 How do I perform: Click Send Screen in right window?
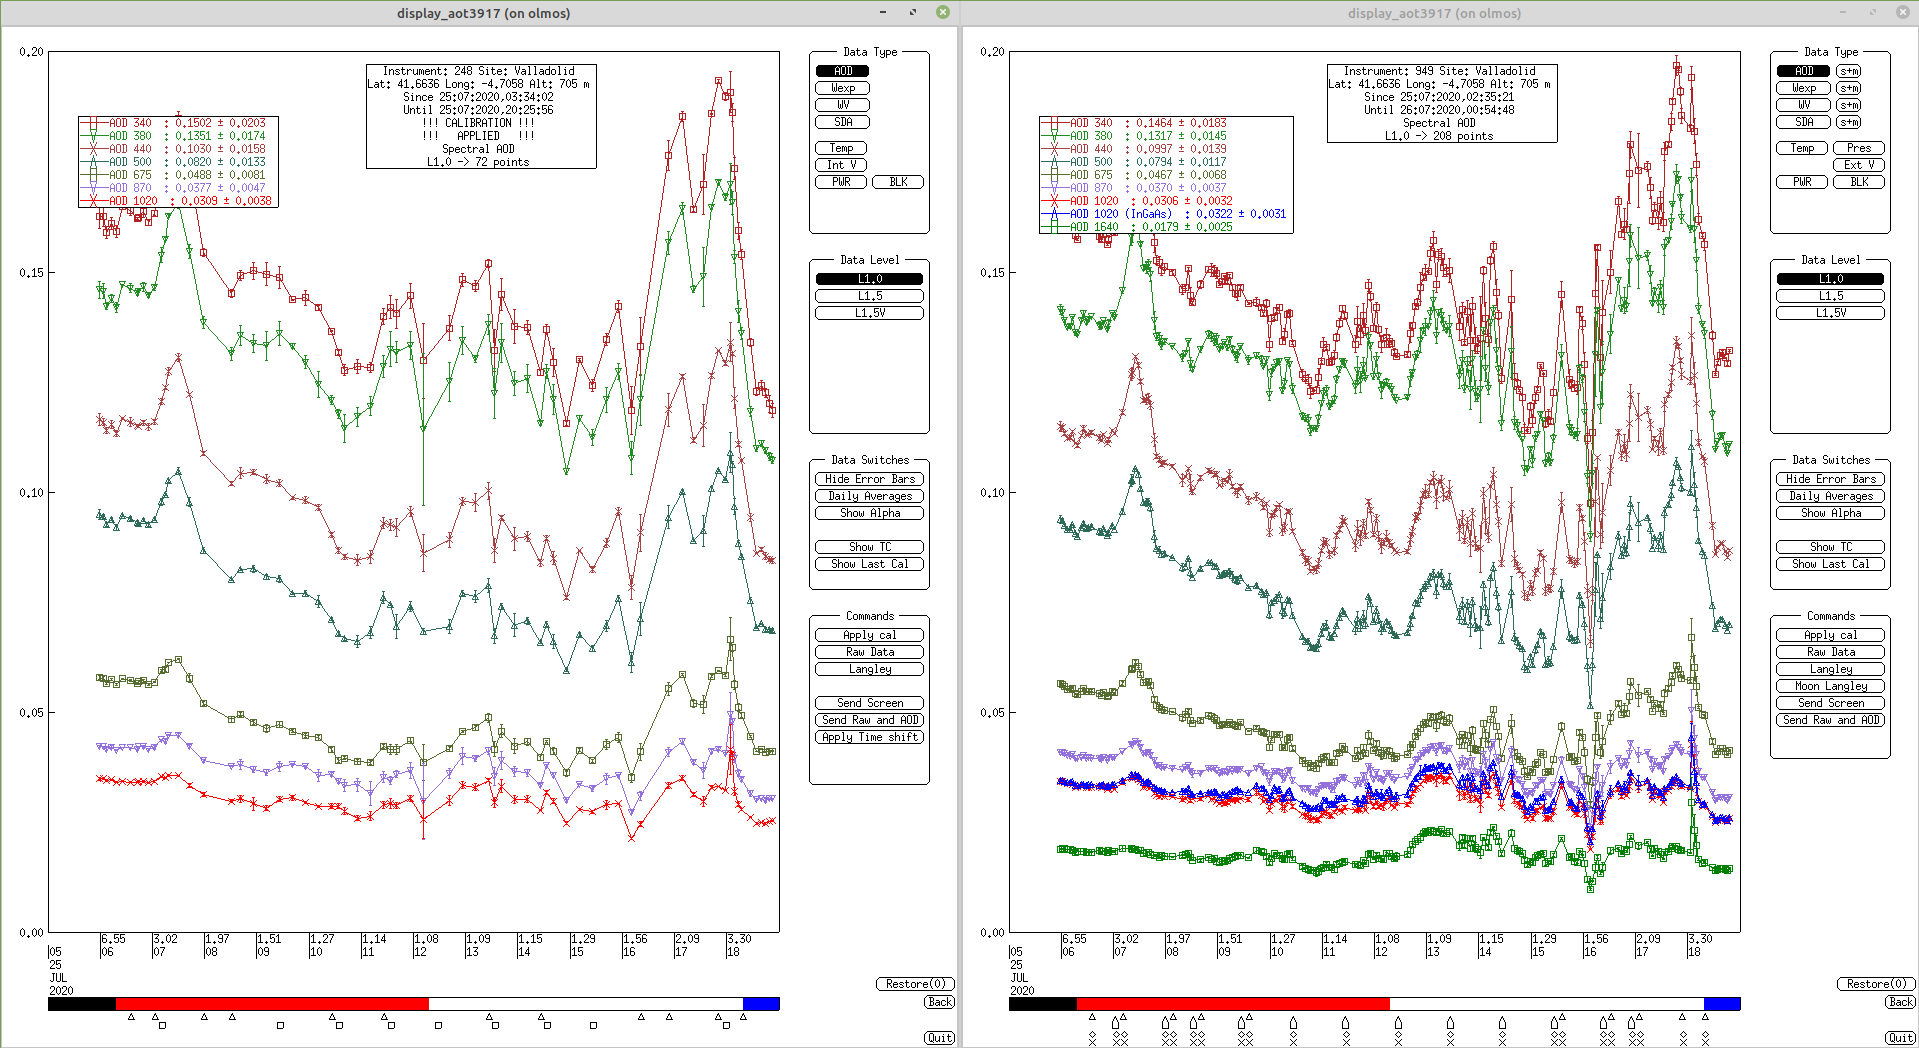click(x=1830, y=703)
